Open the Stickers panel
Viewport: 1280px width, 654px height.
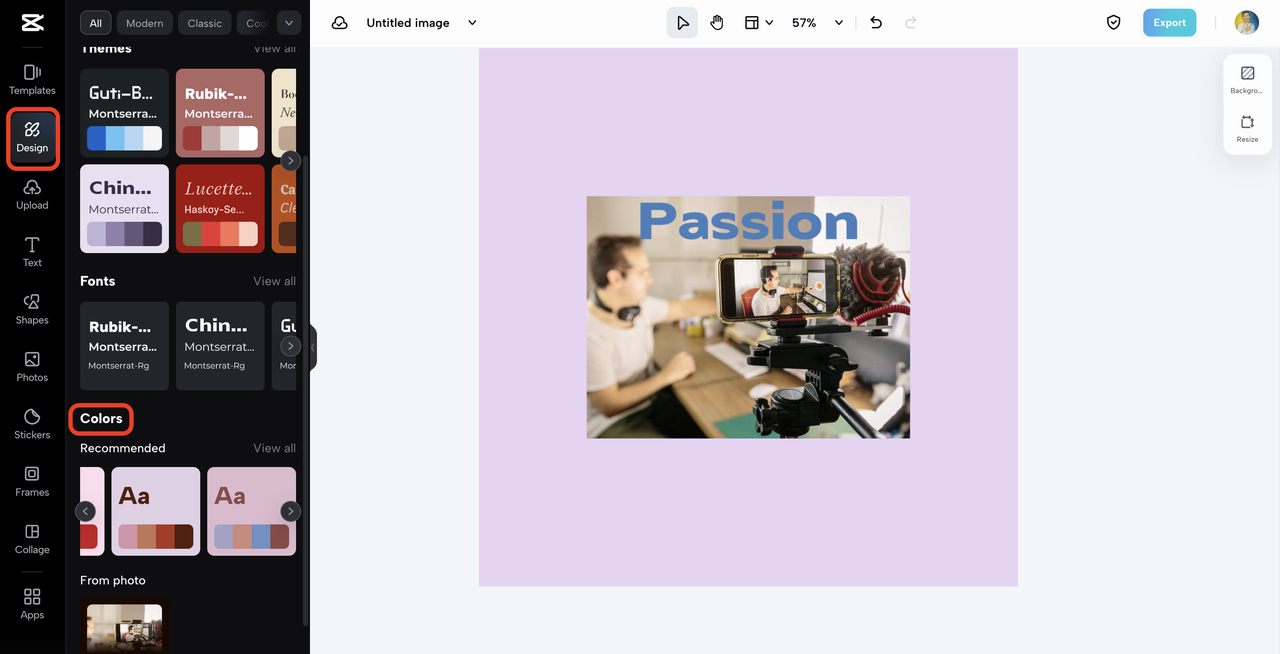[32, 424]
